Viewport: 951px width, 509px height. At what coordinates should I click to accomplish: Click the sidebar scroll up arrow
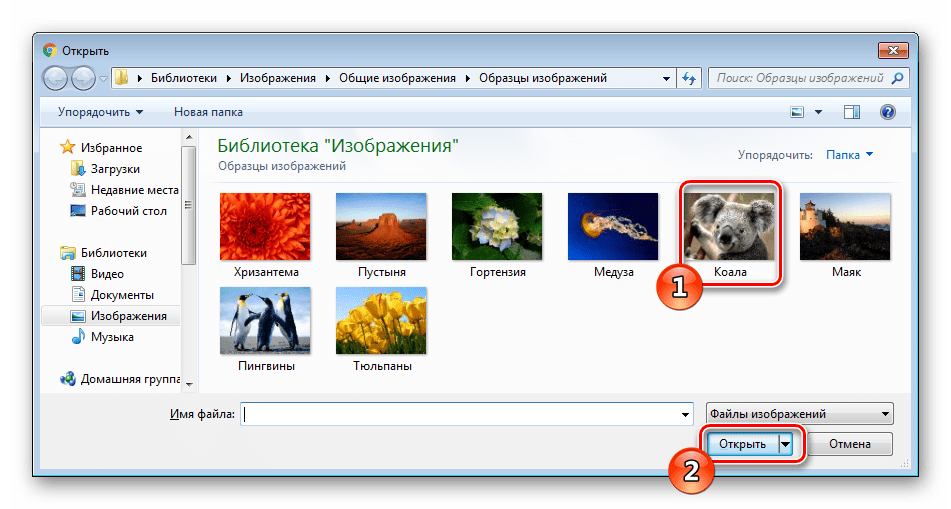[189, 137]
